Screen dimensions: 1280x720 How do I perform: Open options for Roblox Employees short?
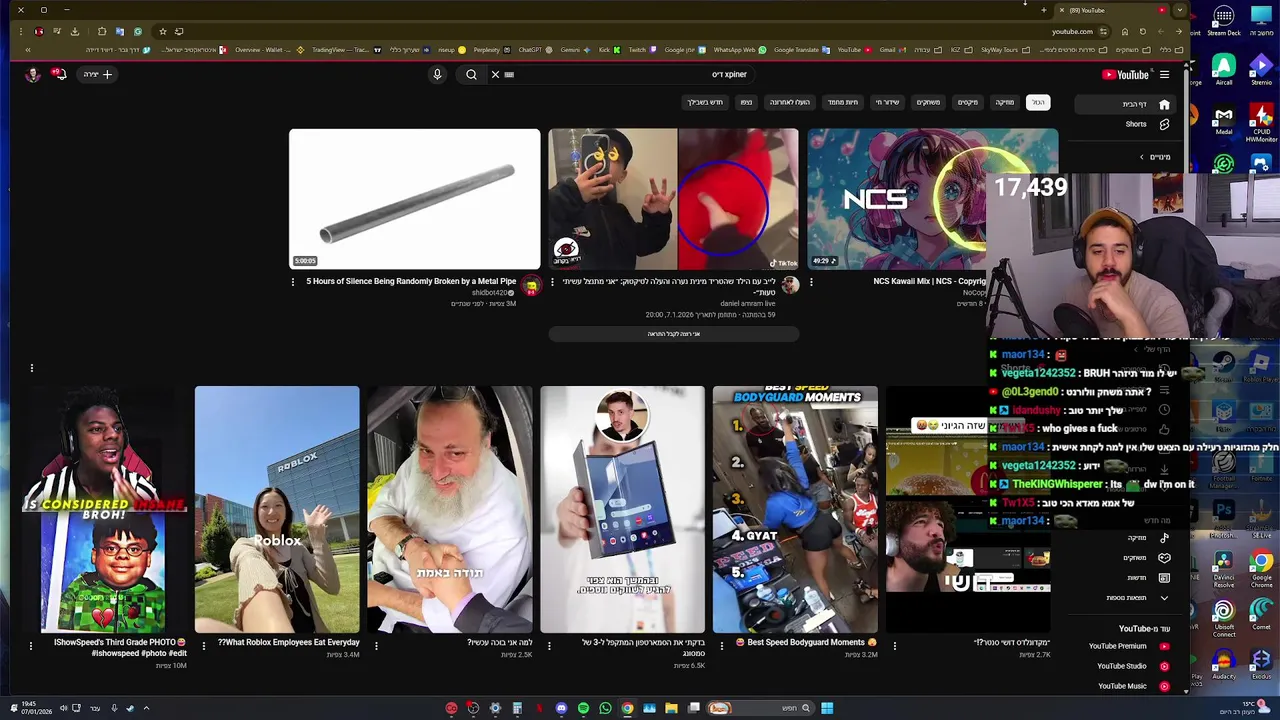tap(203, 646)
